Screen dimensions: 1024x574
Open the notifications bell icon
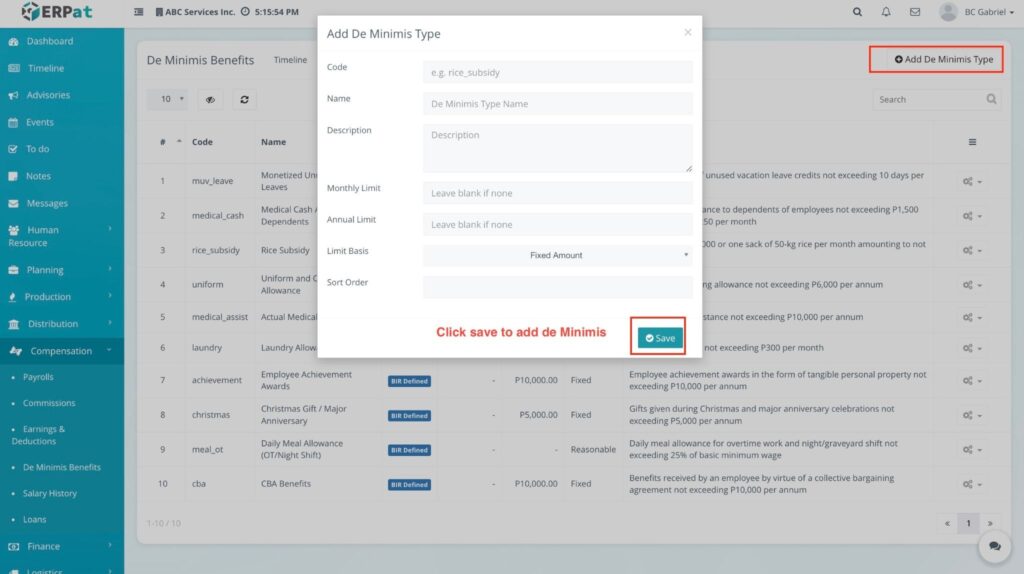click(886, 12)
